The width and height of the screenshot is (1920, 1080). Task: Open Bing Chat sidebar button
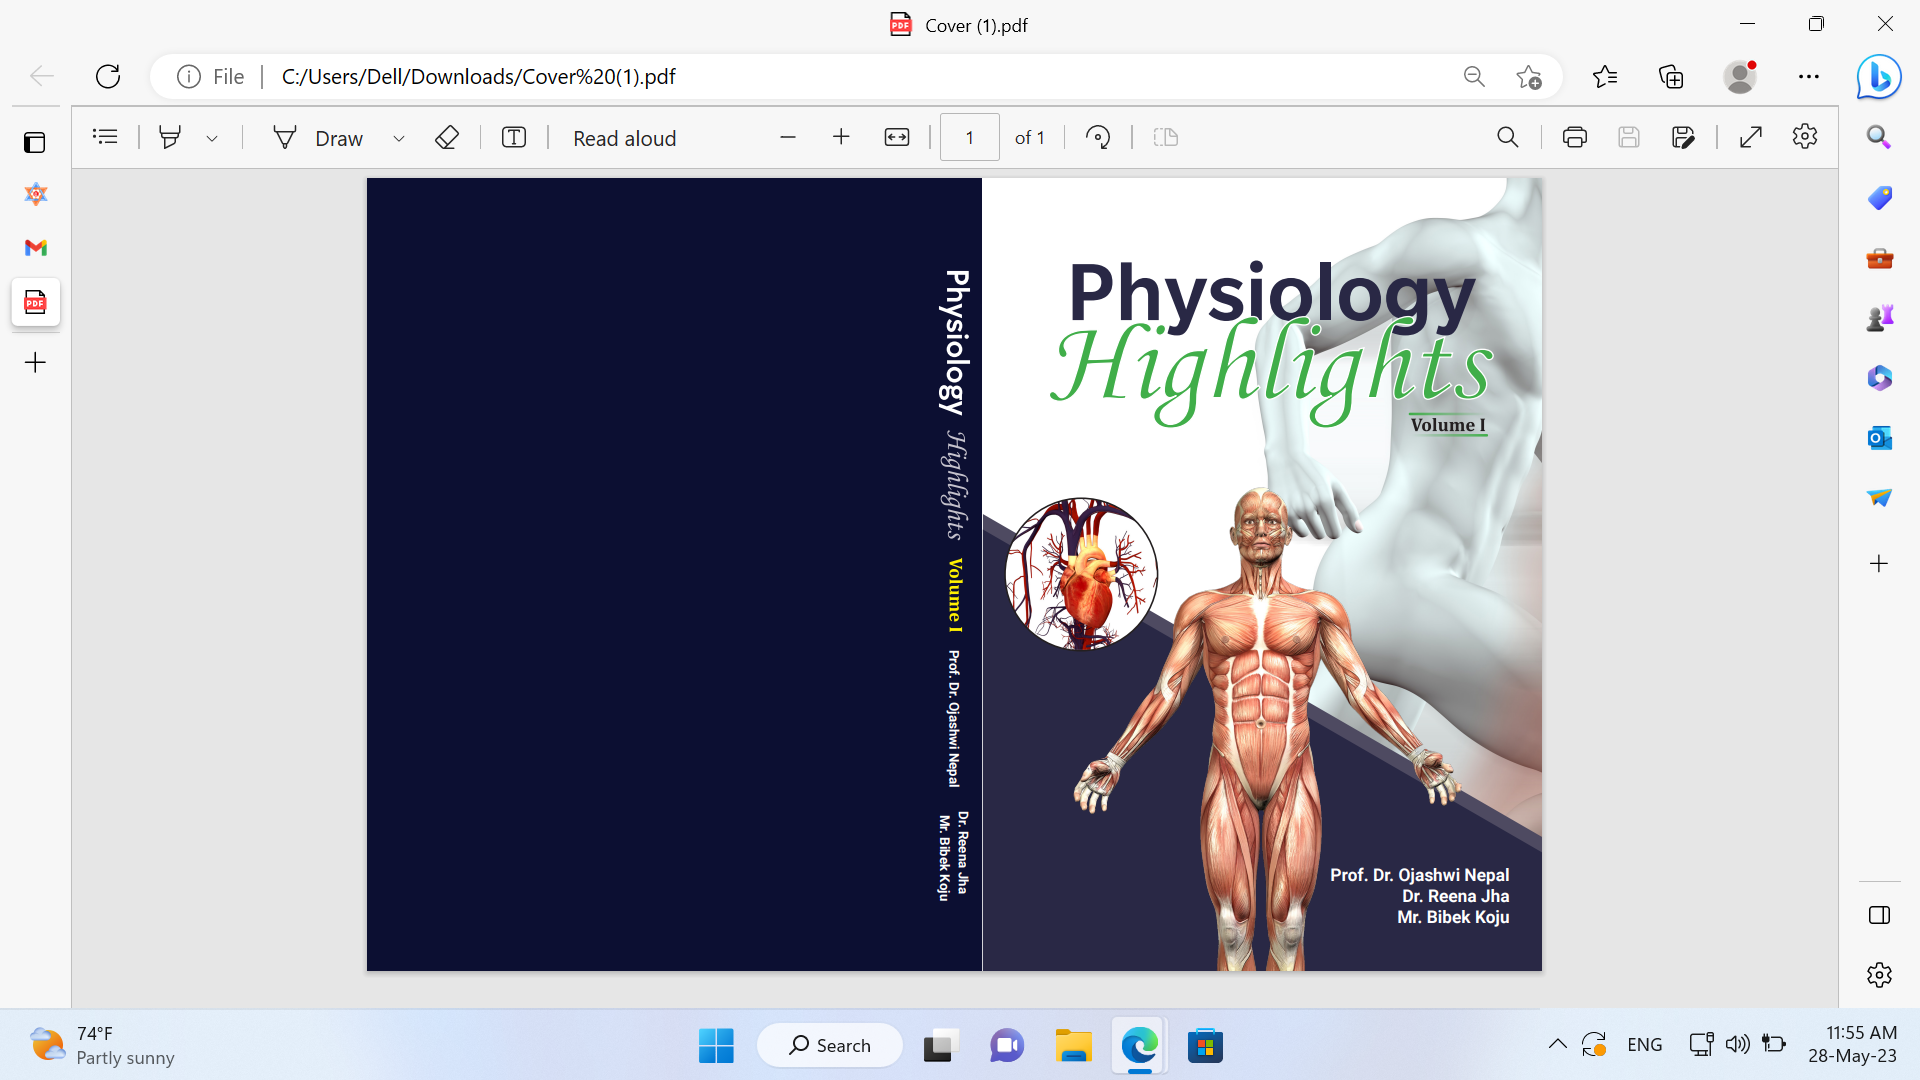tap(1879, 77)
